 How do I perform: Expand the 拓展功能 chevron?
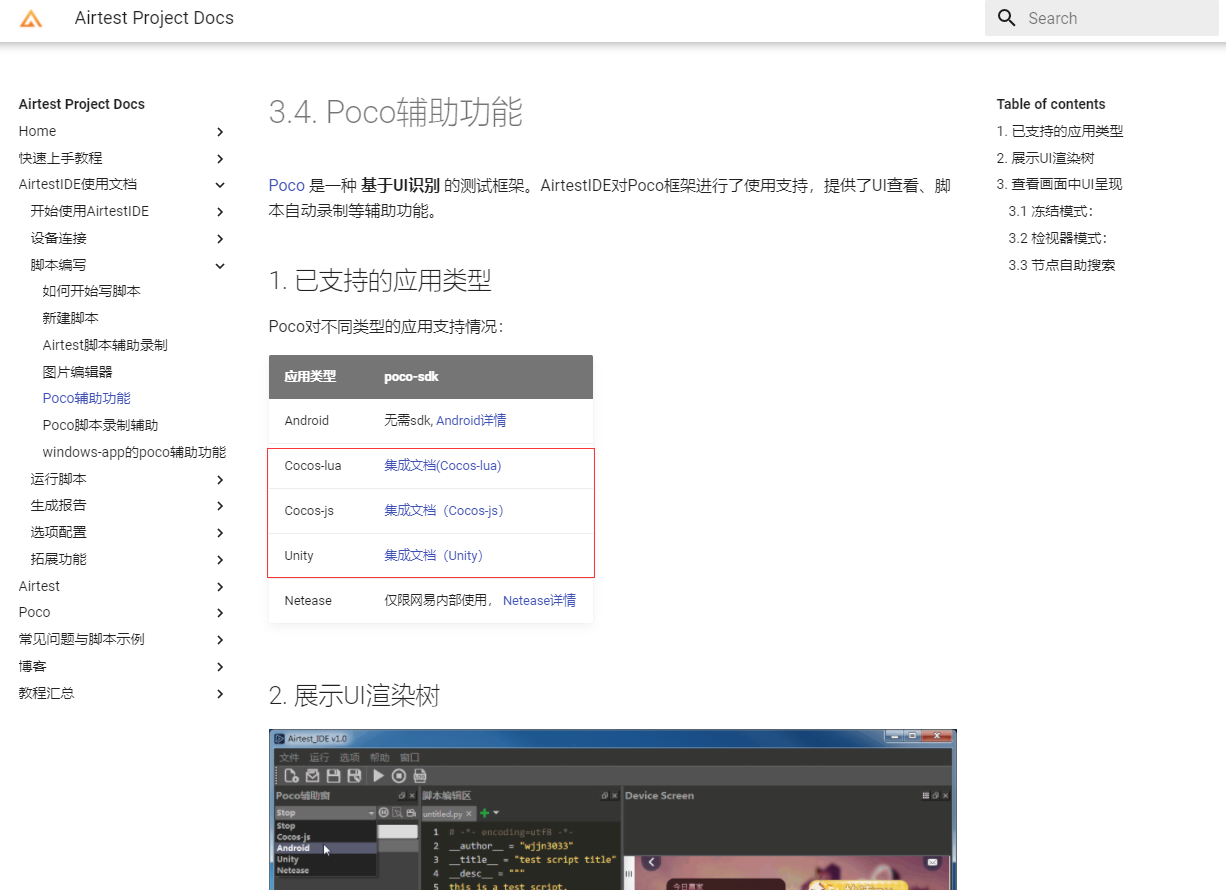(x=220, y=560)
